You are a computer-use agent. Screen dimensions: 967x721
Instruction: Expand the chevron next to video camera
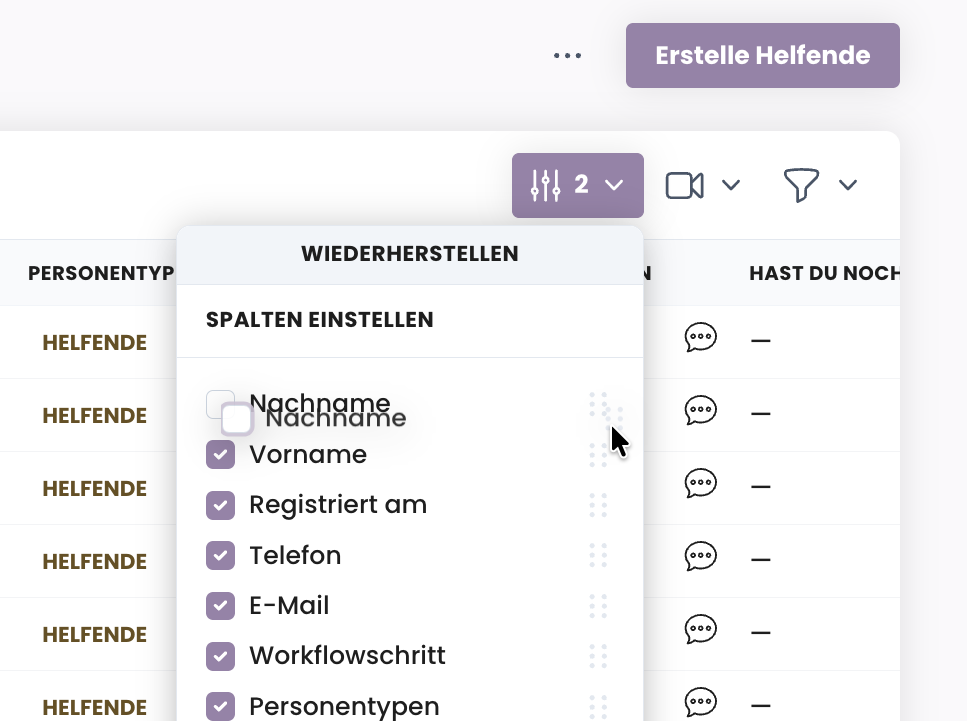(731, 185)
